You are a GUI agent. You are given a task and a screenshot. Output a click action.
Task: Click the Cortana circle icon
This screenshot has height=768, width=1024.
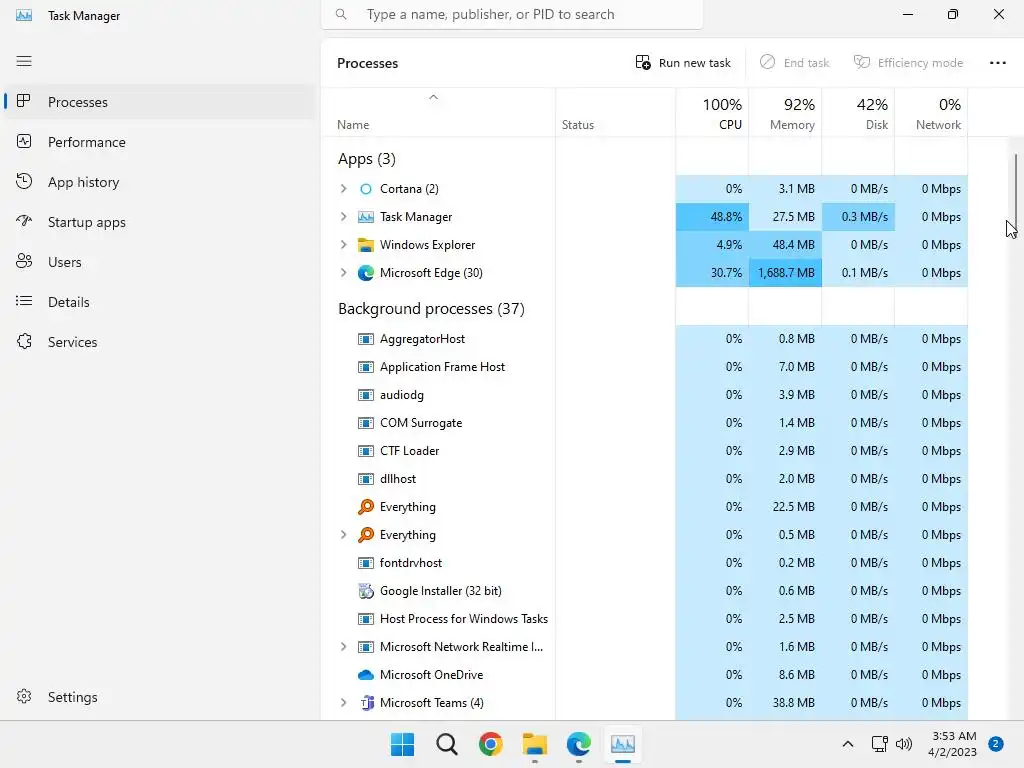(366, 189)
